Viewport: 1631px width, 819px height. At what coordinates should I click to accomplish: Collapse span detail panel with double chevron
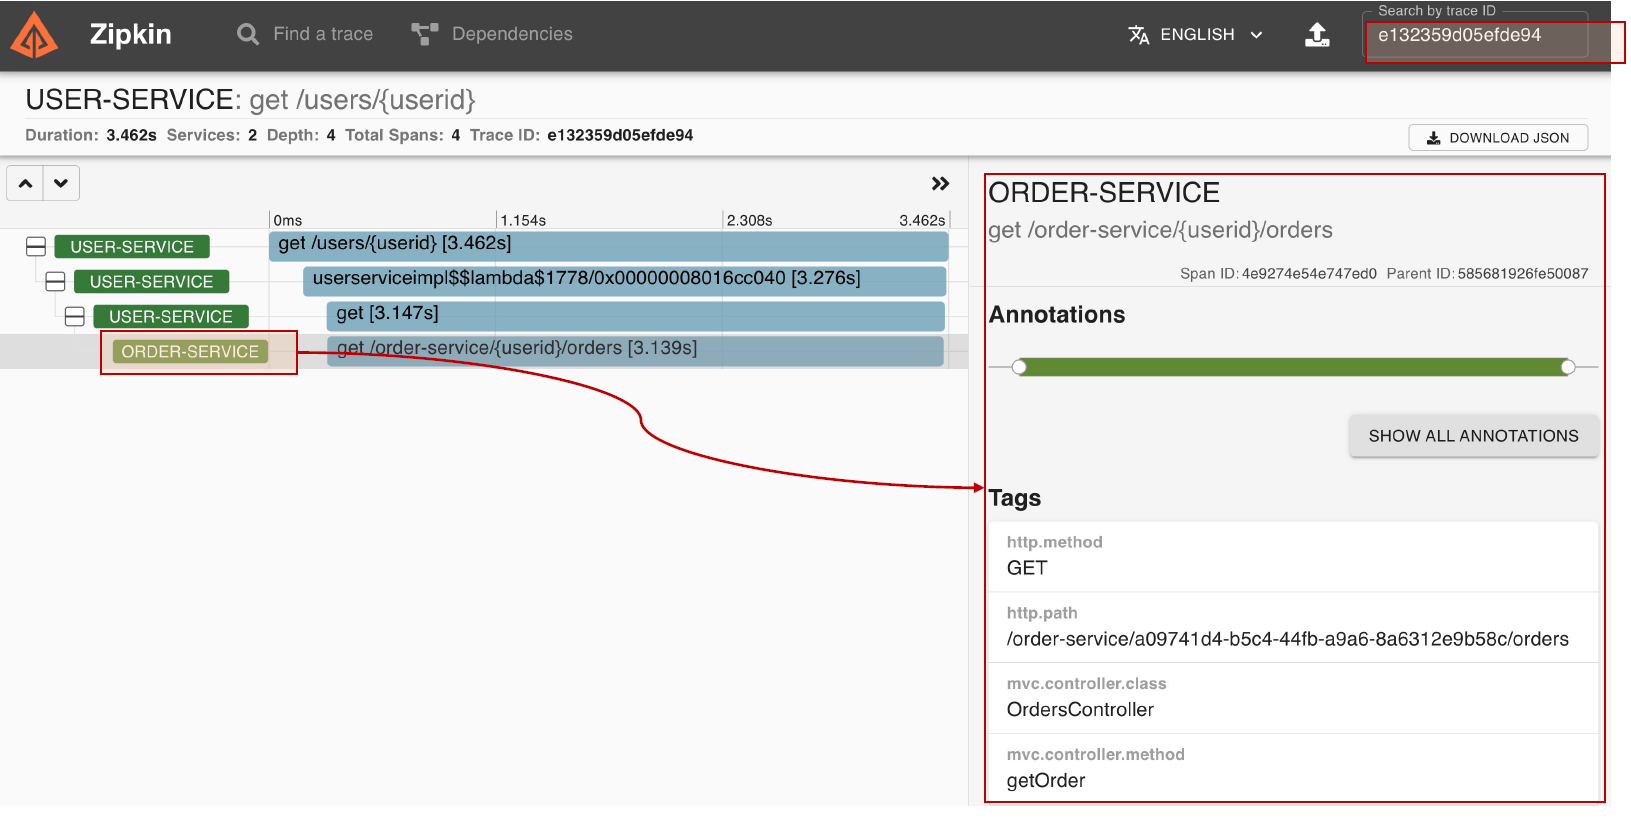[940, 184]
